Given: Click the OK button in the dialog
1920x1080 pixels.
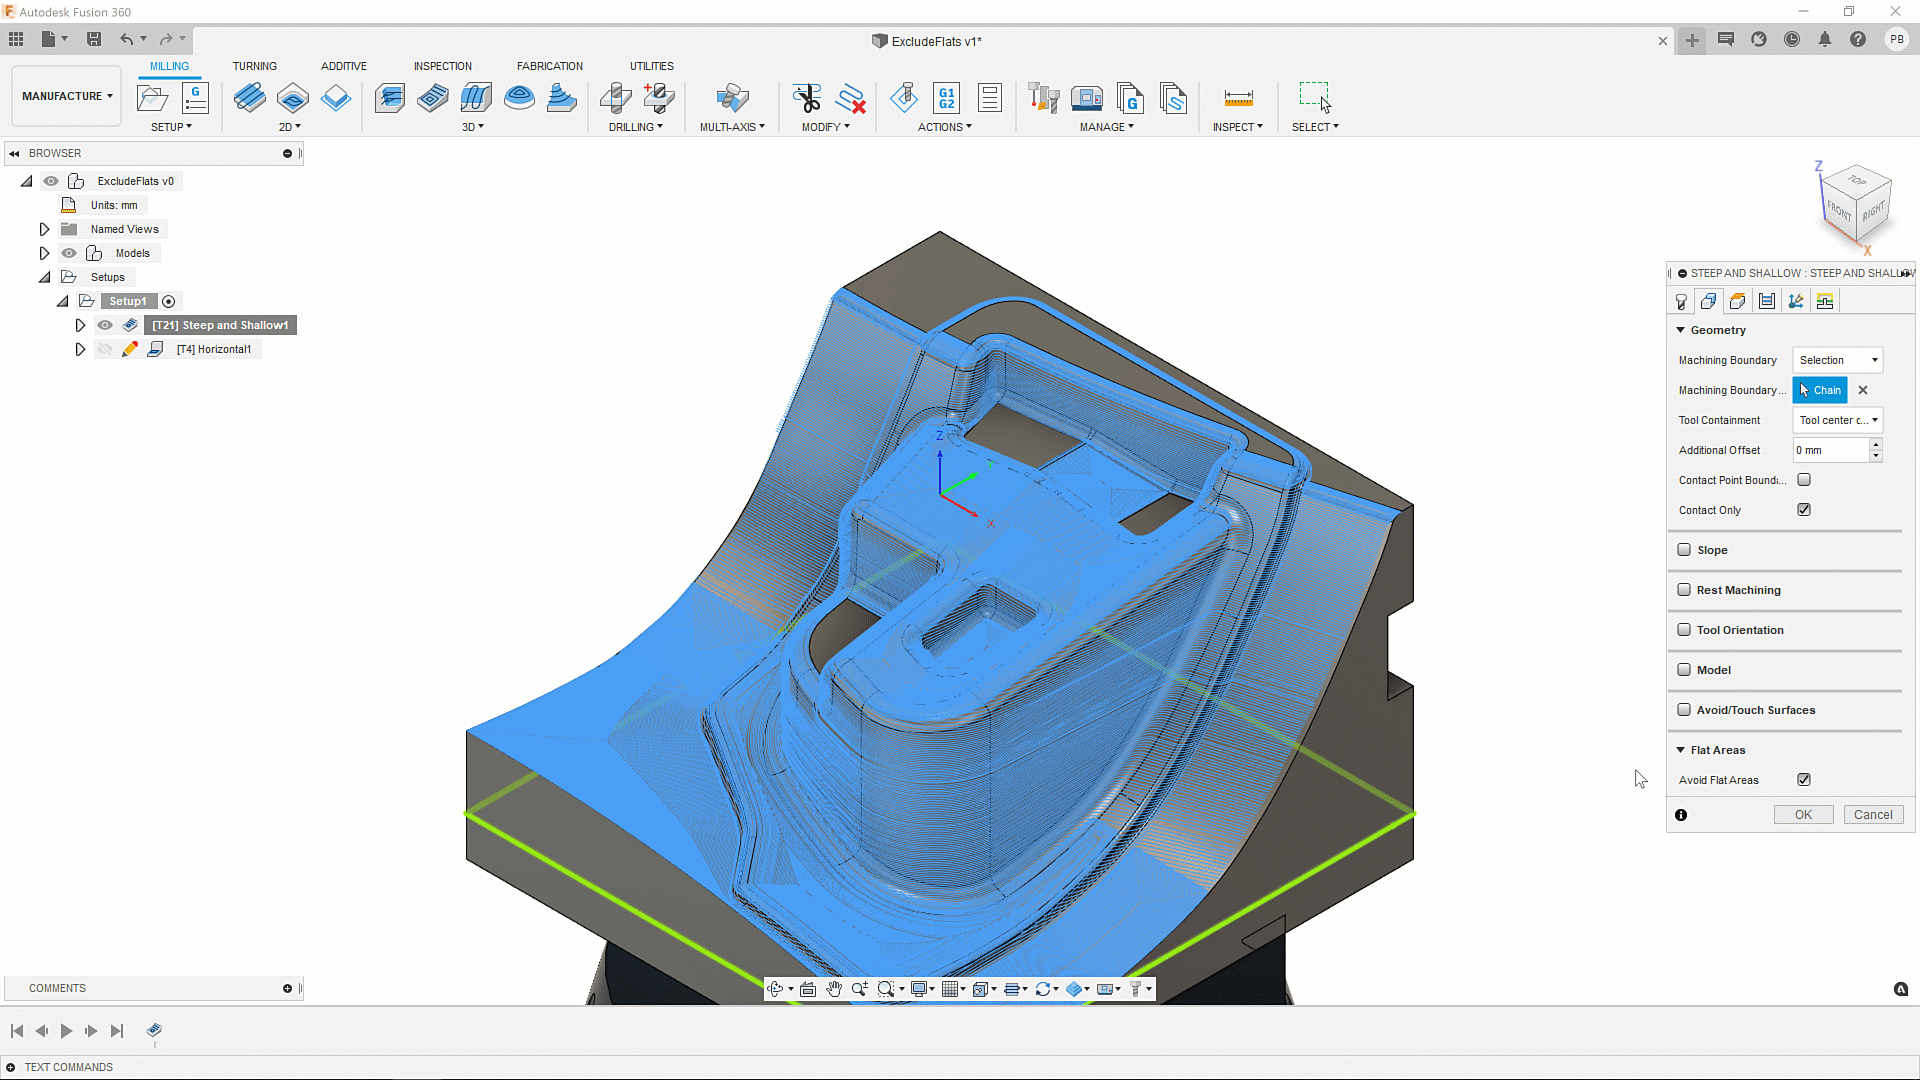Looking at the screenshot, I should (1803, 814).
